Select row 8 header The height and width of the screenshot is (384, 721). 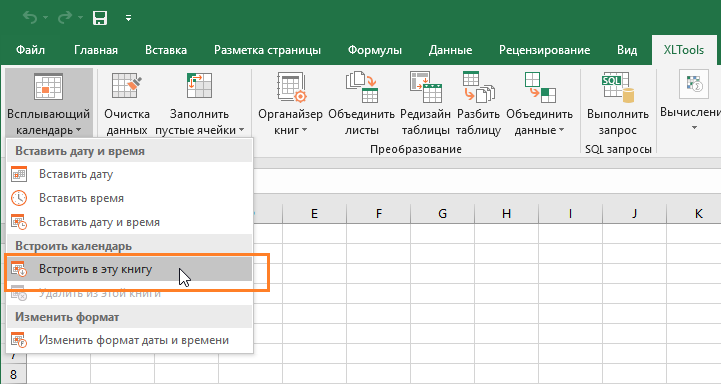tap(13, 374)
